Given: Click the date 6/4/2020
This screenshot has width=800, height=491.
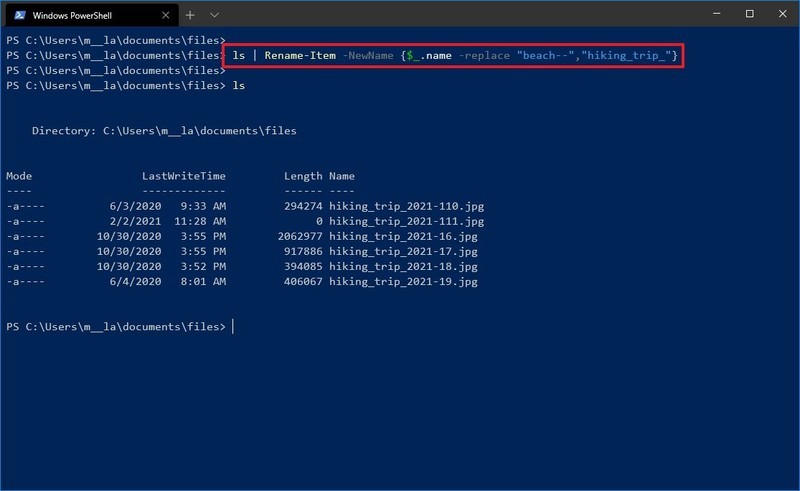Looking at the screenshot, I should 135,281.
